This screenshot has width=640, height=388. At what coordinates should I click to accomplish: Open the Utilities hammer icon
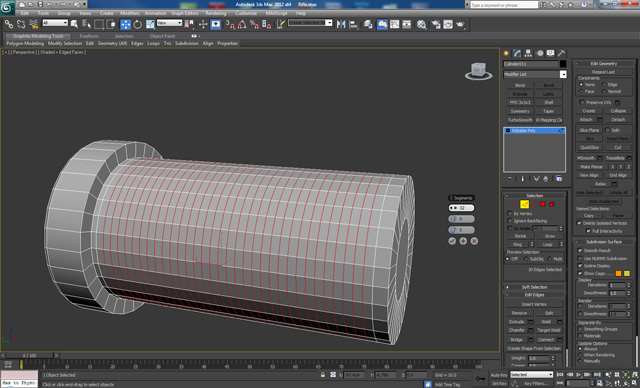coord(562,53)
